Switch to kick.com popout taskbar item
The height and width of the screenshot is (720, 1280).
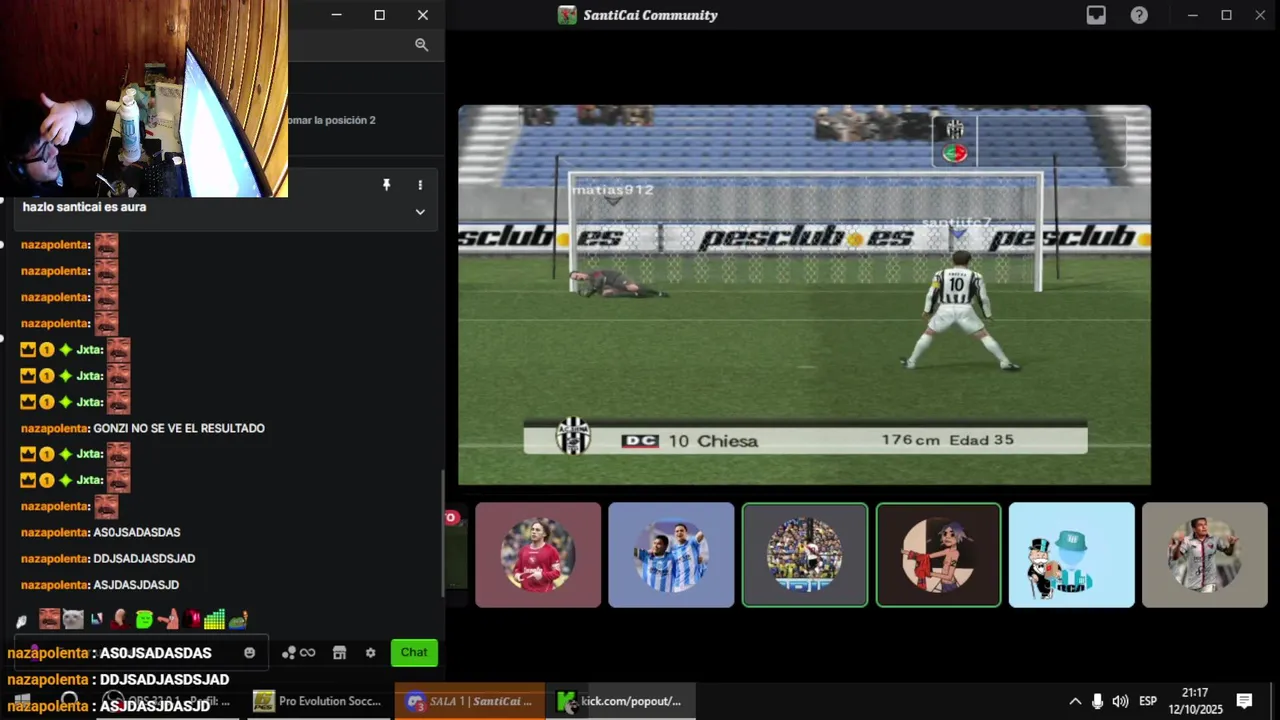coord(620,702)
